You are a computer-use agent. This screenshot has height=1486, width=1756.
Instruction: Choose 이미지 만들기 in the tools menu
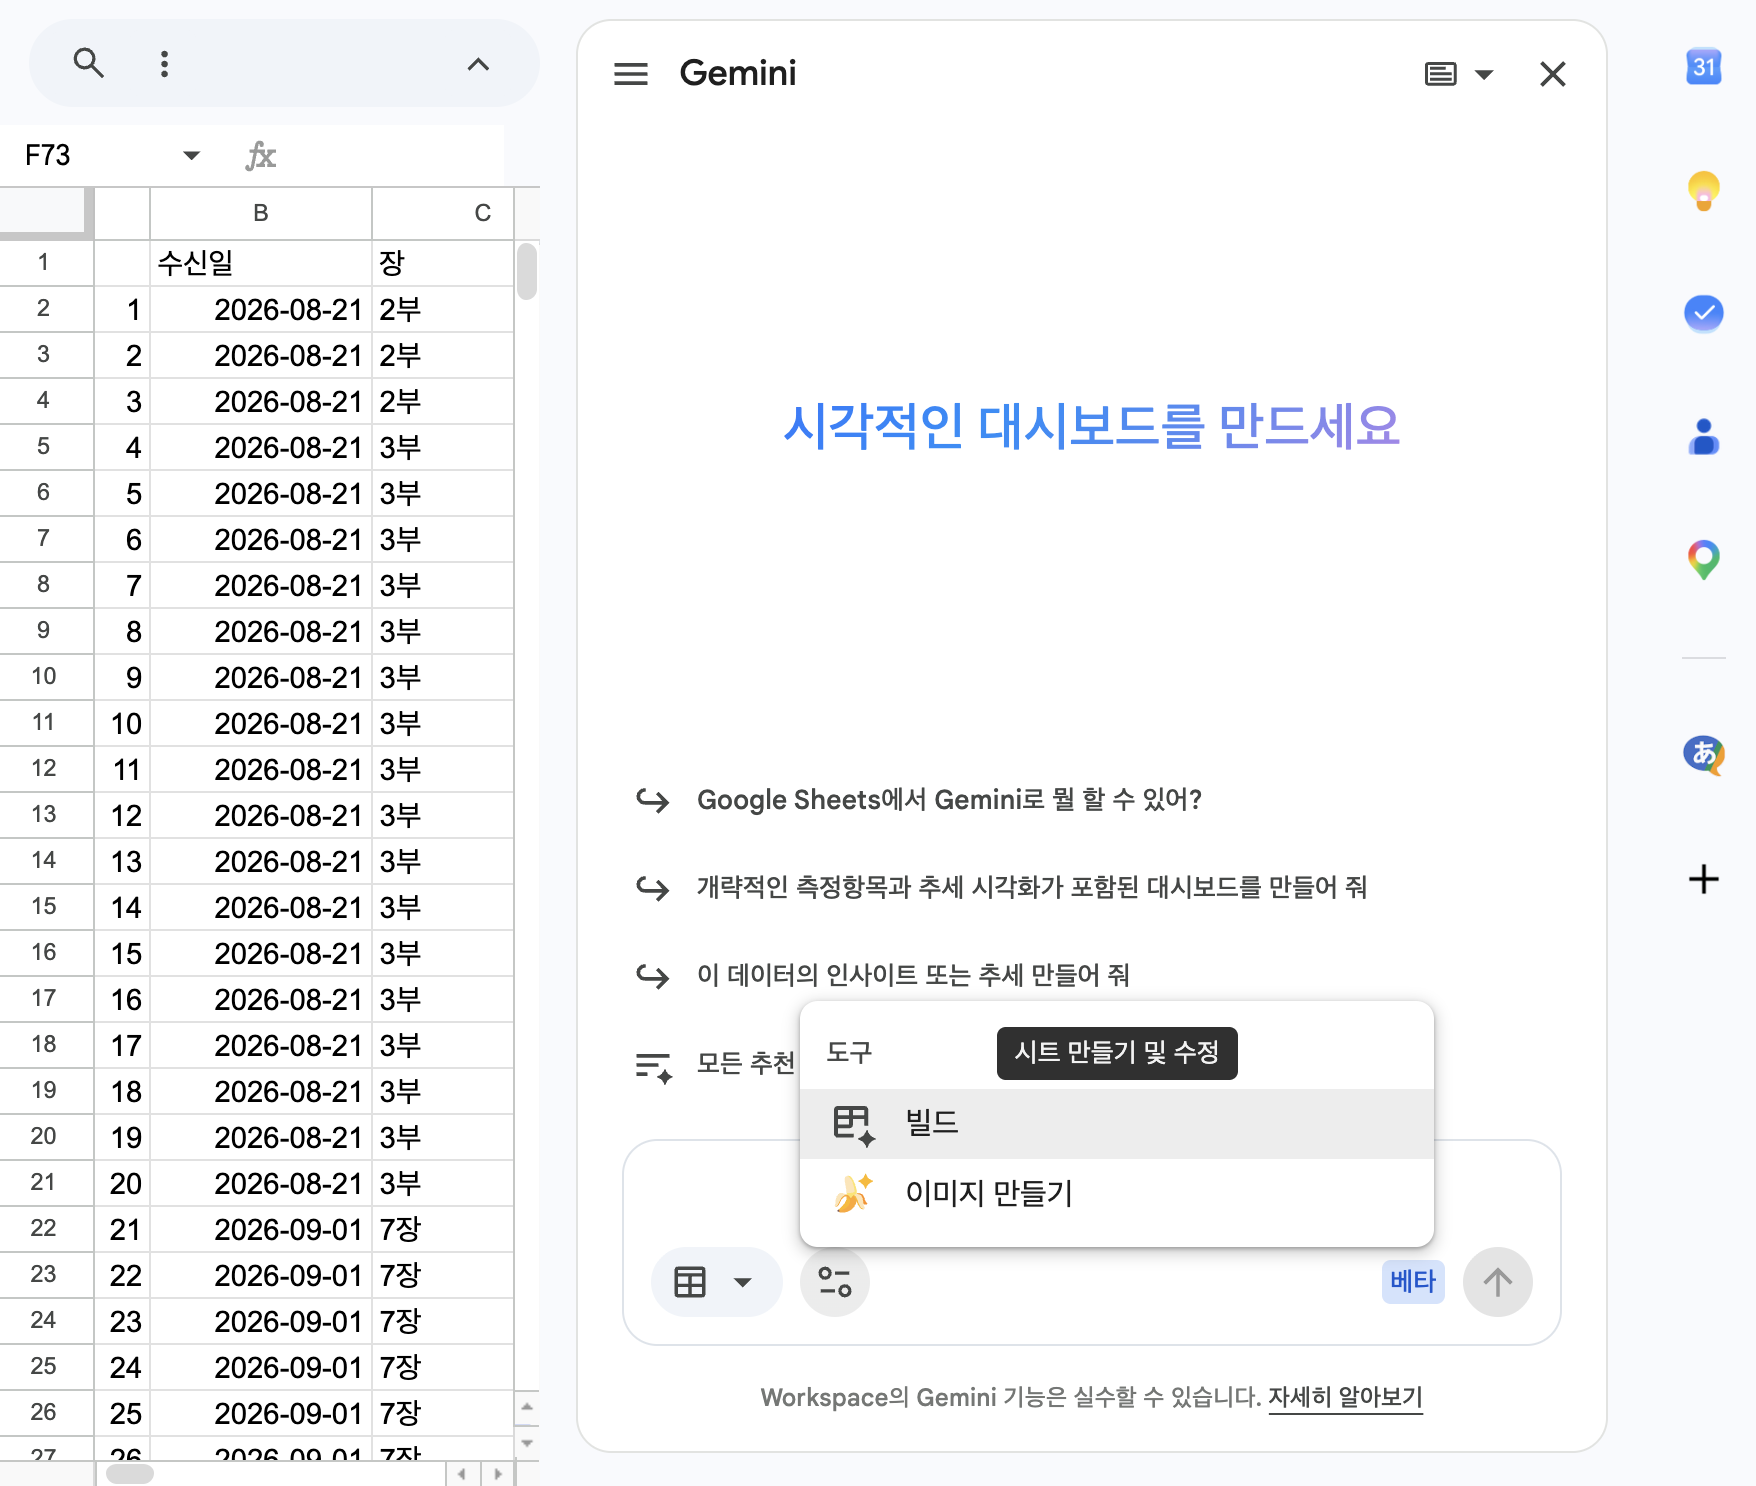click(x=1117, y=1193)
